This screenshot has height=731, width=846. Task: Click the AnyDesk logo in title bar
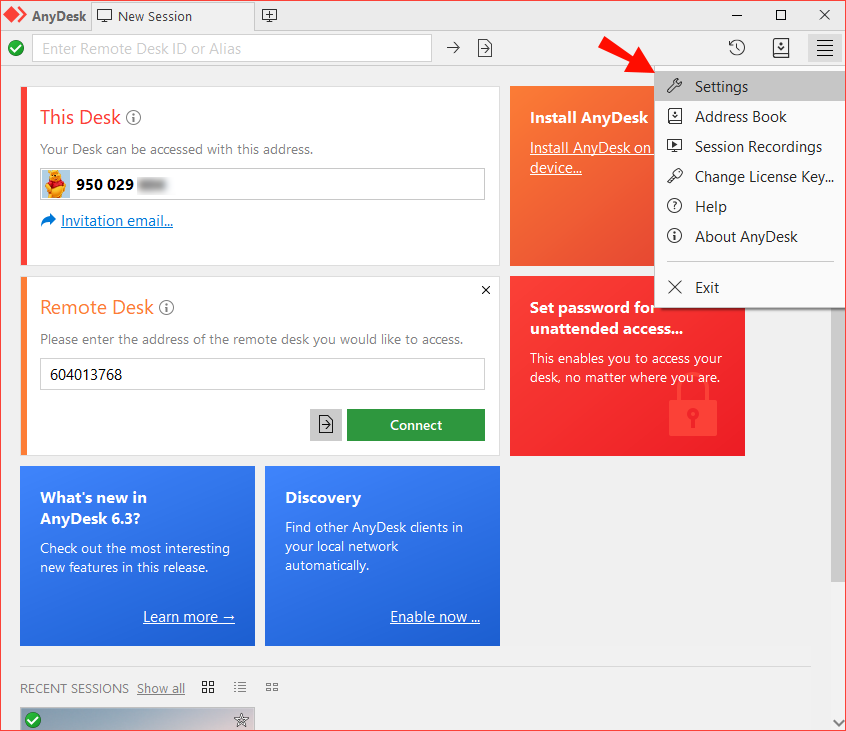[45, 16]
